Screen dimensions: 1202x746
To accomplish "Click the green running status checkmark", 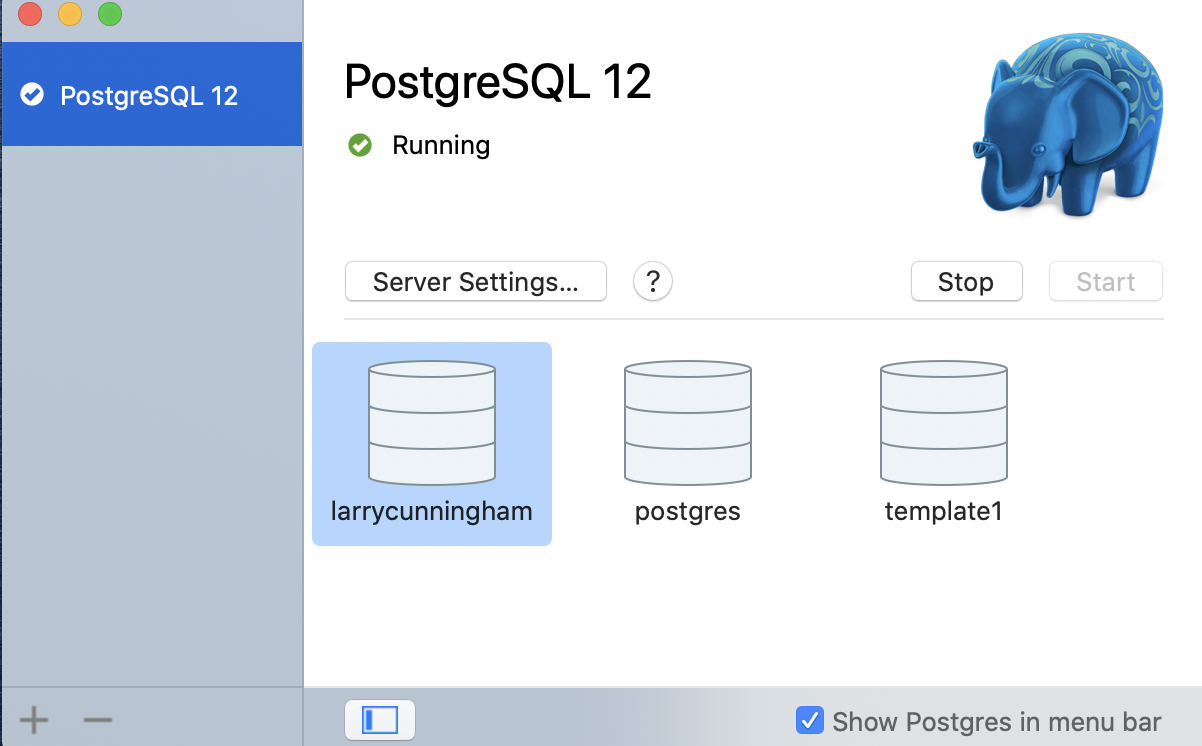I will pyautogui.click(x=360, y=145).
